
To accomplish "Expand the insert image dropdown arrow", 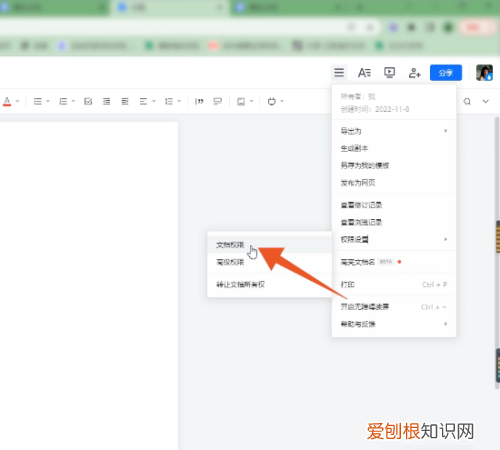I will pyautogui.click(x=252, y=101).
